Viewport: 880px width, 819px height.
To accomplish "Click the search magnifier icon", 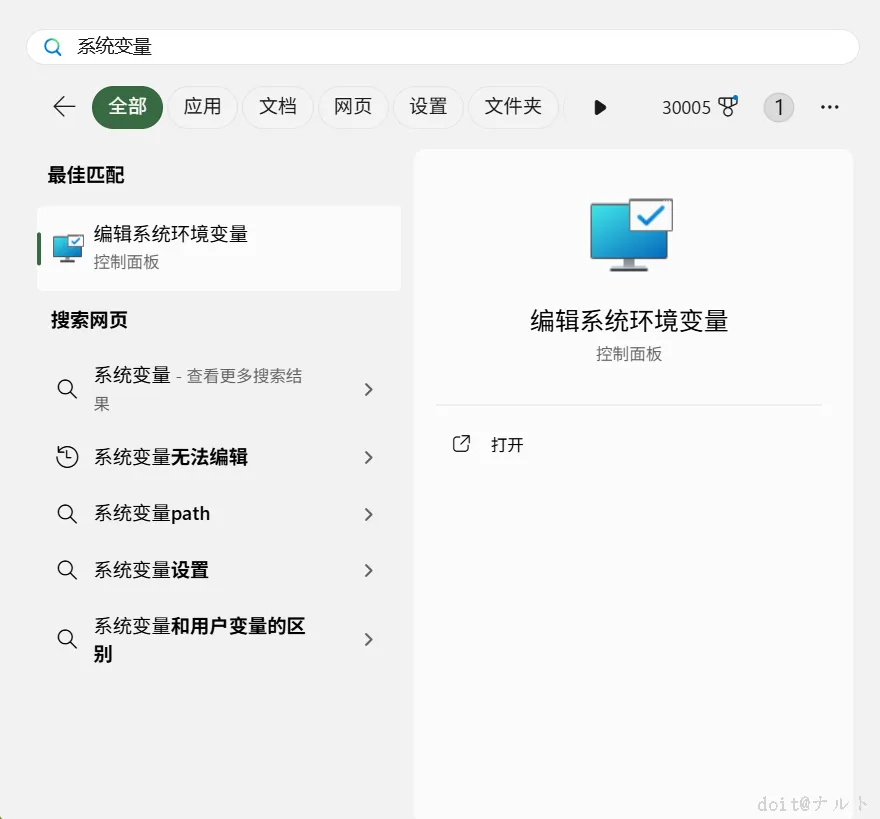I will pos(52,47).
